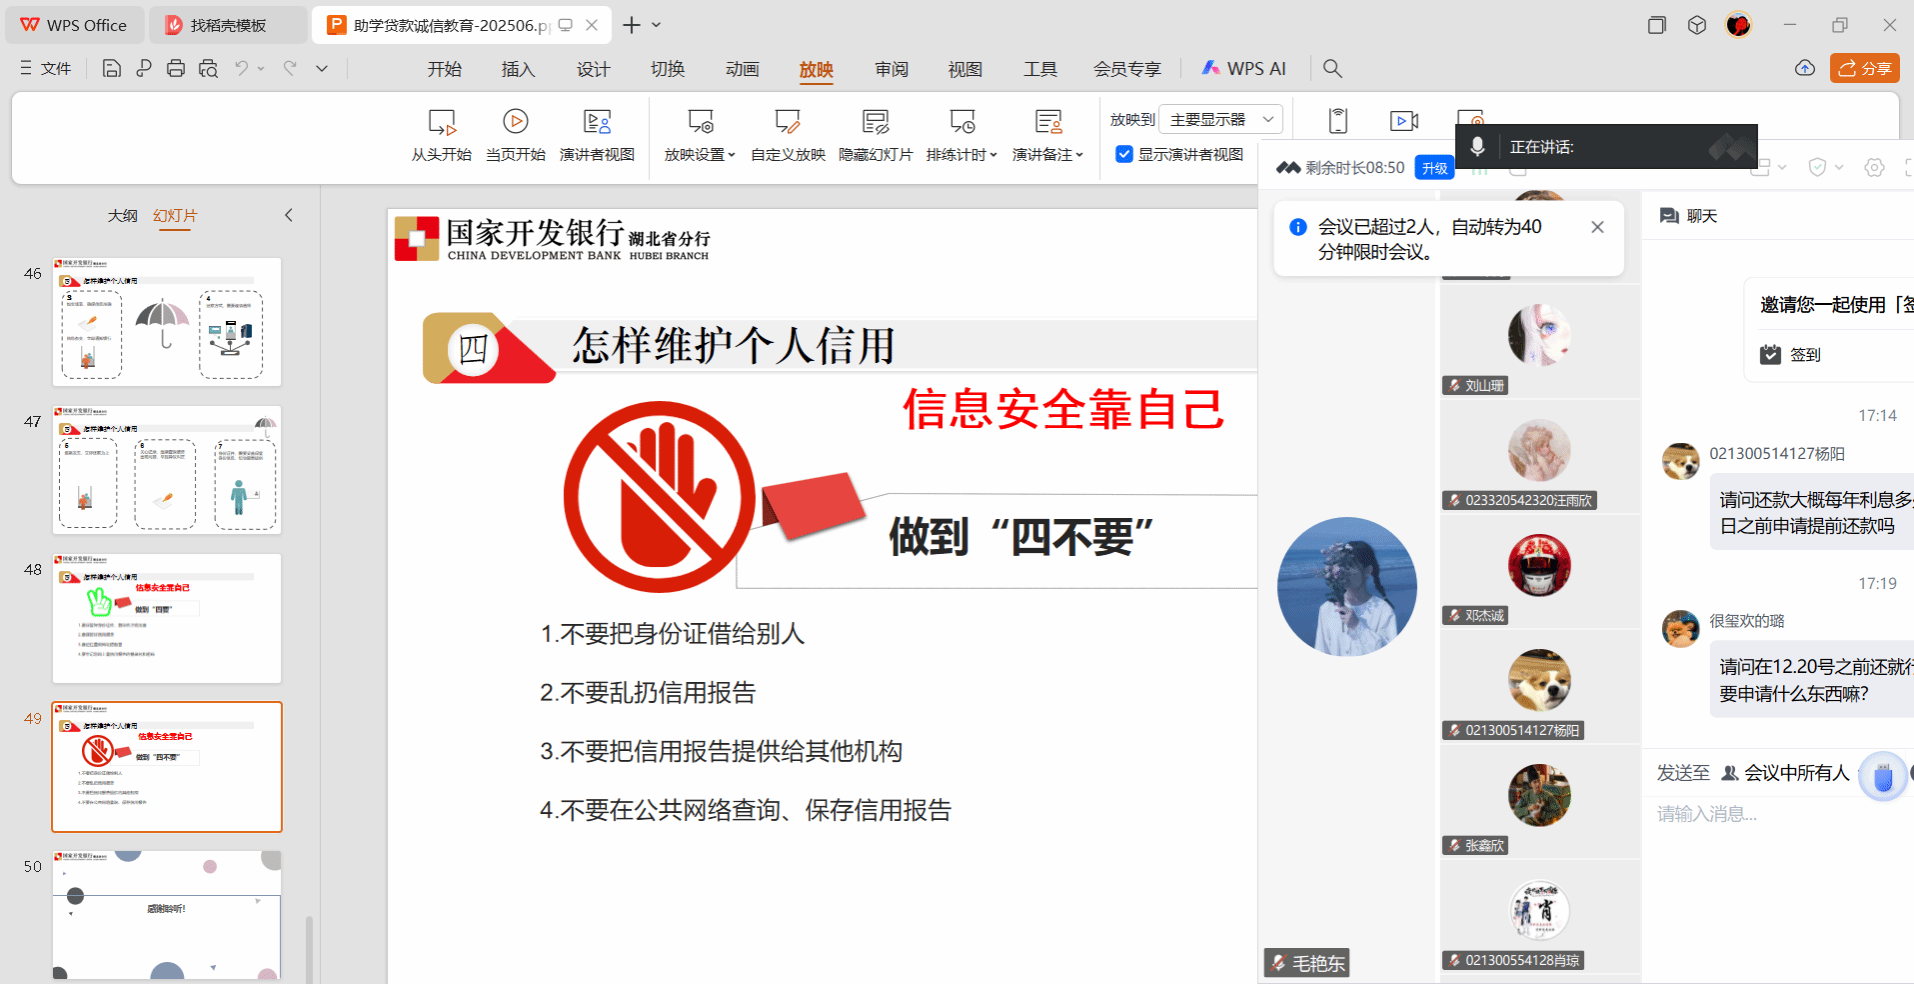Click the orange 分享 share button
The height and width of the screenshot is (984, 1914).
tap(1865, 68)
